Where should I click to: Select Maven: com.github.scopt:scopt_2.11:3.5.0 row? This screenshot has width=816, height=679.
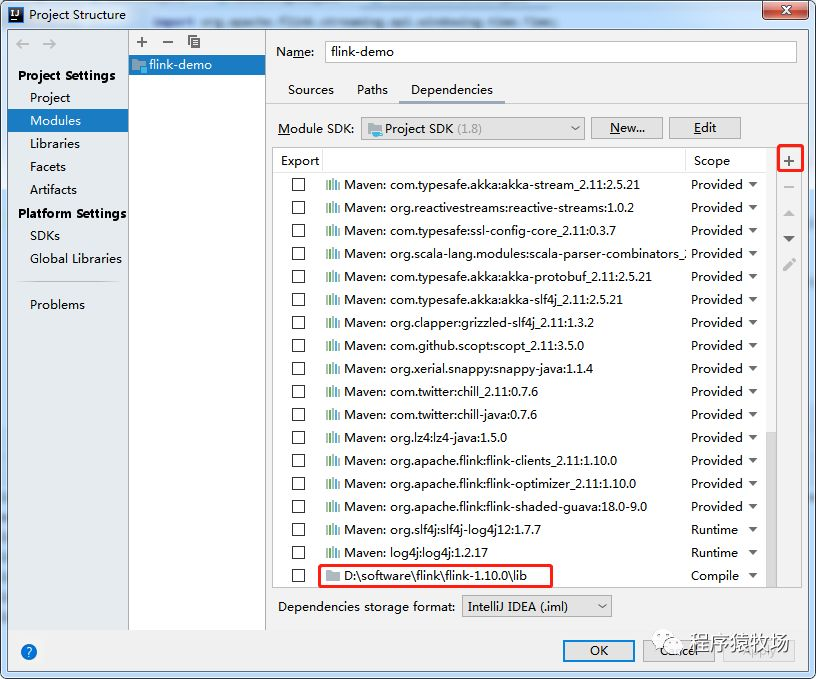pyautogui.click(x=519, y=345)
